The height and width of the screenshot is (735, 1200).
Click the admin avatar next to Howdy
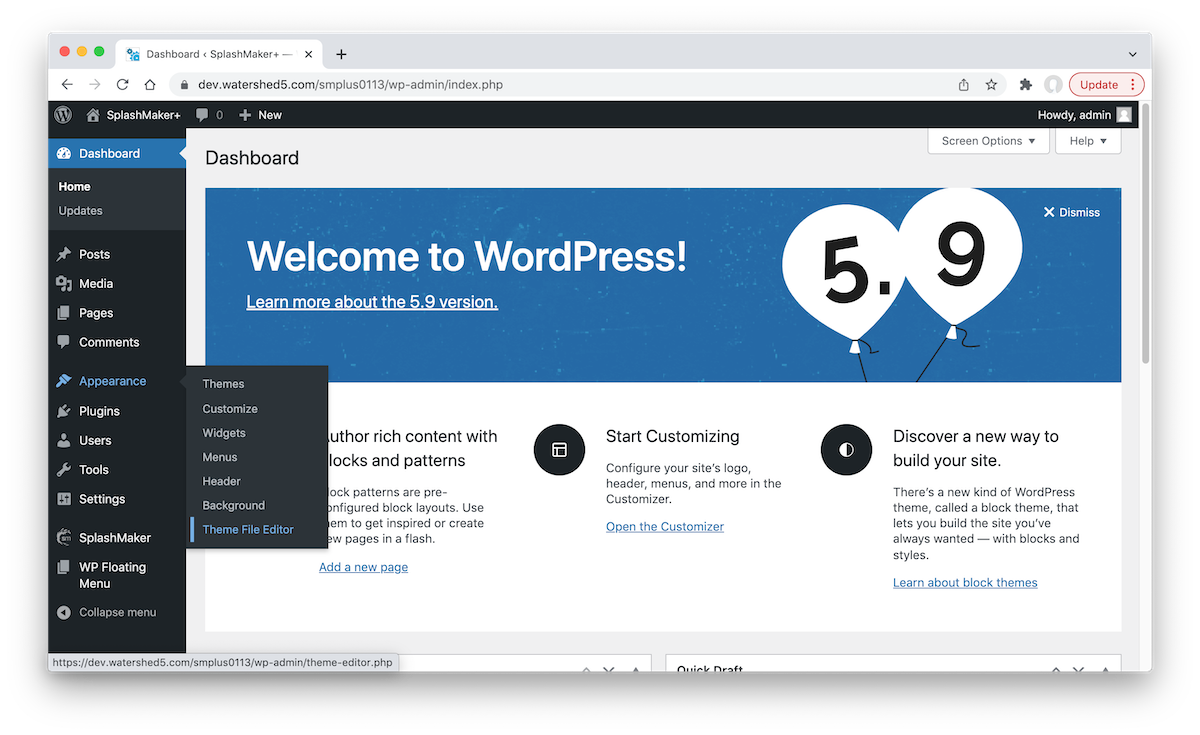[x=1124, y=115]
